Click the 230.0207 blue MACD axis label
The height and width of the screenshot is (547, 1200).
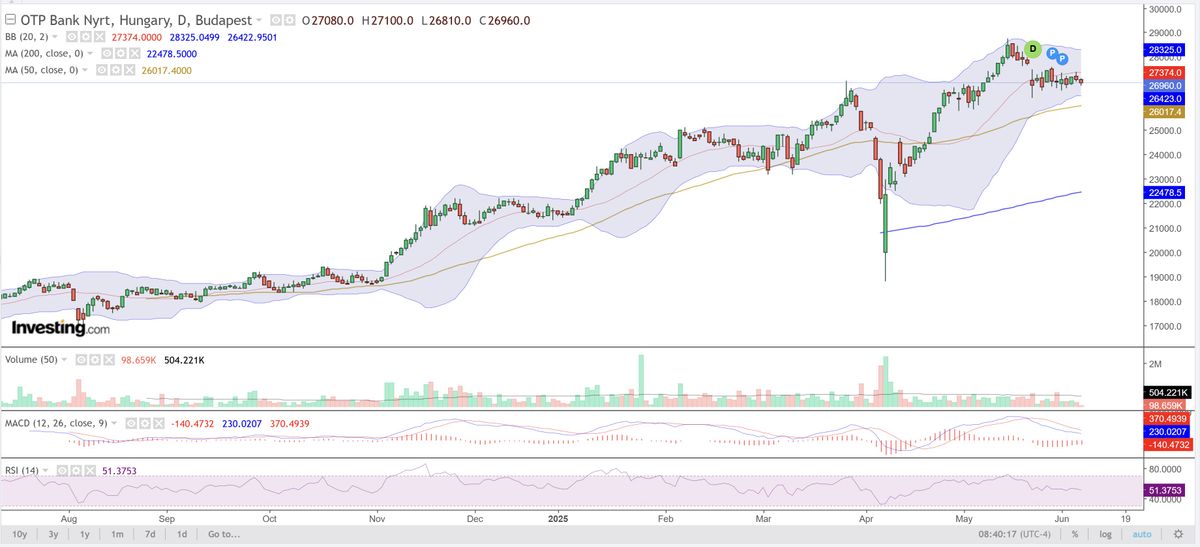point(1167,431)
